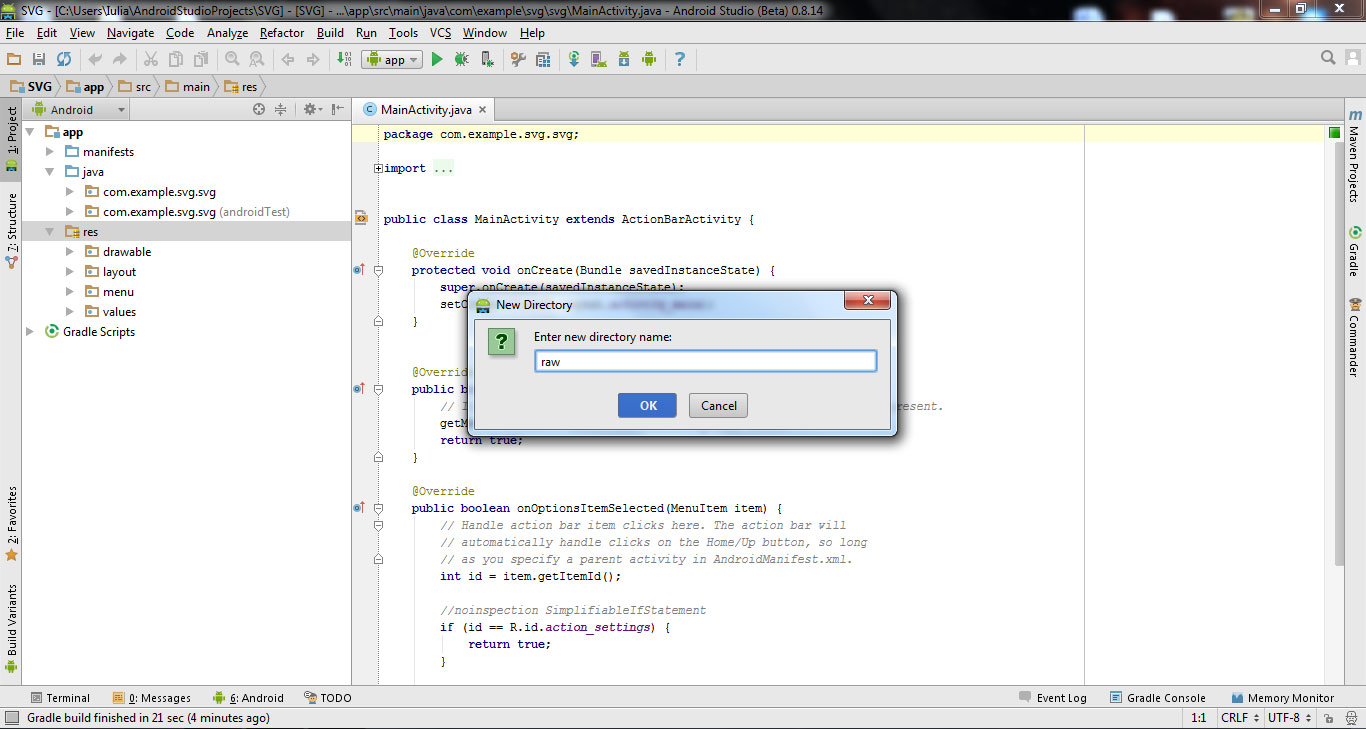Click the Forward navigation arrow

(313, 60)
